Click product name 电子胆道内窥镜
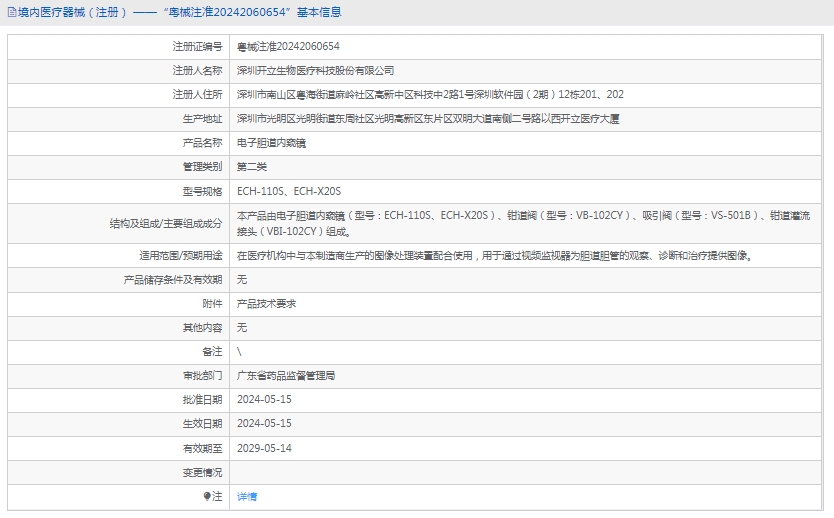The height and width of the screenshot is (518, 834). (271, 143)
